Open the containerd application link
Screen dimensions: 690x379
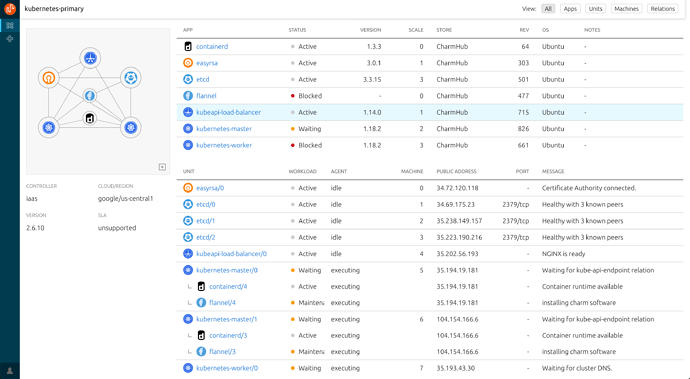[212, 46]
